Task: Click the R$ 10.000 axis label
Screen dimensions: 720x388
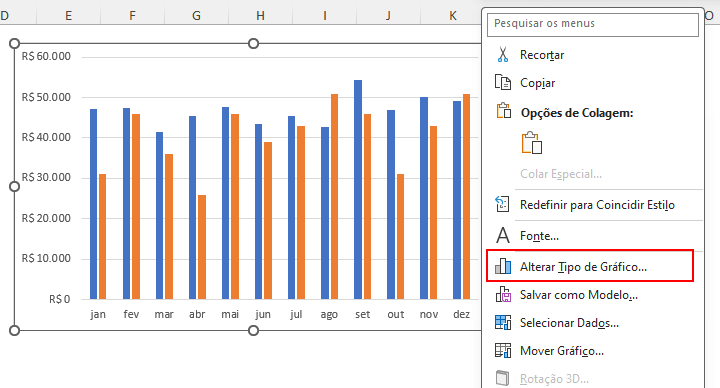Action: (46, 259)
